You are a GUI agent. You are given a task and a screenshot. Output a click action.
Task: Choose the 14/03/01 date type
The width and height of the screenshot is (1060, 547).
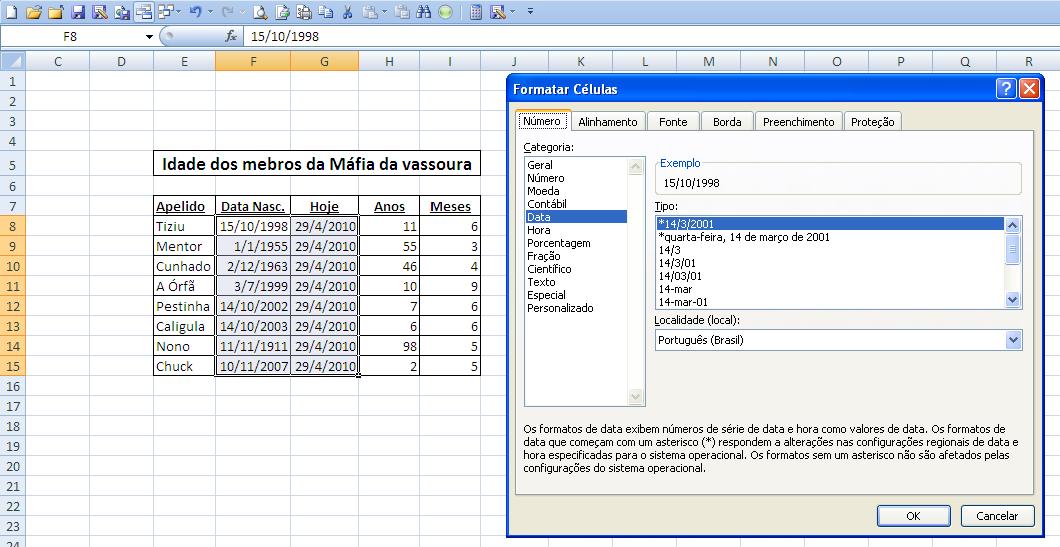pyautogui.click(x=830, y=276)
